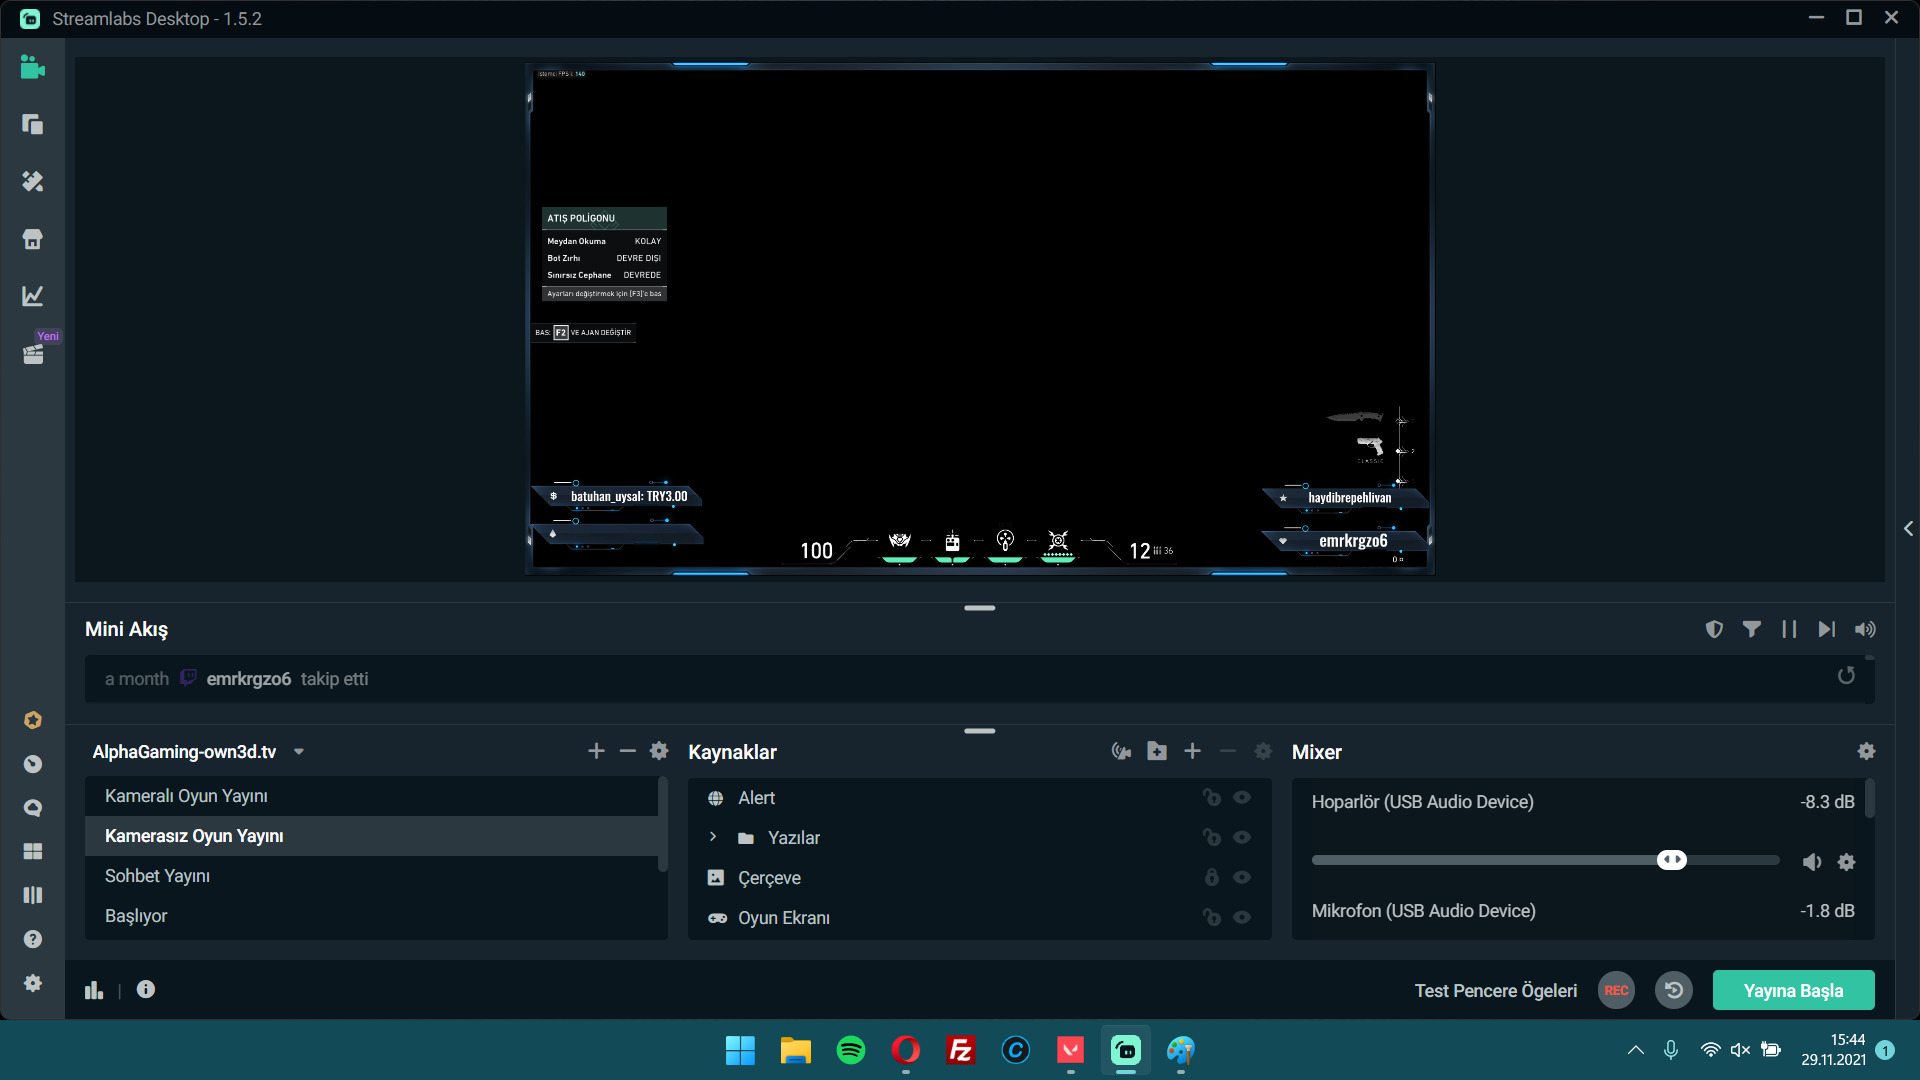Screen dimensions: 1920x1080
Task: Pause the Mini Akış alert queue
Action: [x=1789, y=629]
